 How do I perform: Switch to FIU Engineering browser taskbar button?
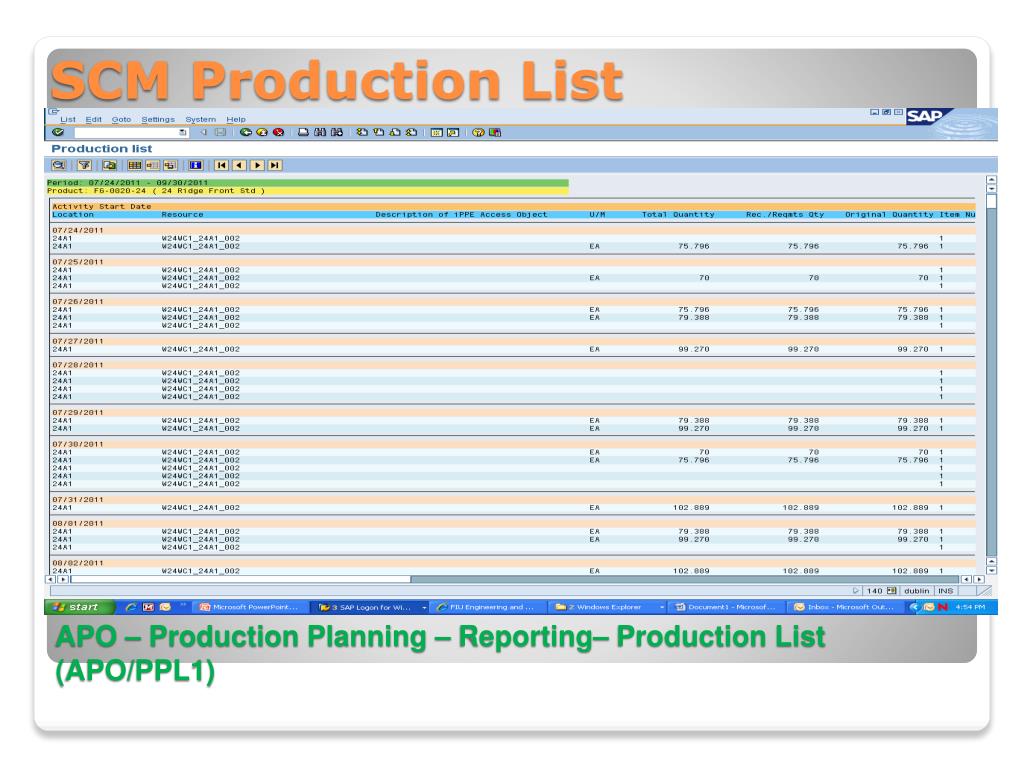click(x=488, y=607)
